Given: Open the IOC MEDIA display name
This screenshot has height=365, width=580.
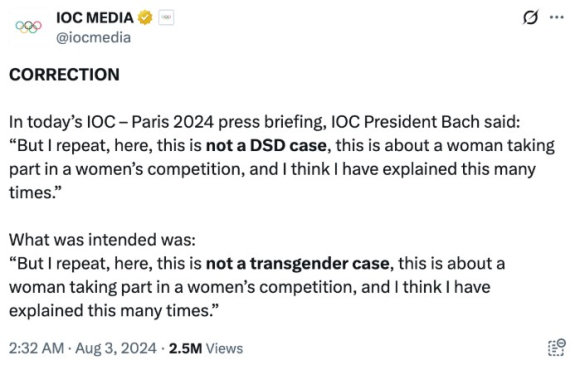Looking at the screenshot, I should [x=95, y=18].
